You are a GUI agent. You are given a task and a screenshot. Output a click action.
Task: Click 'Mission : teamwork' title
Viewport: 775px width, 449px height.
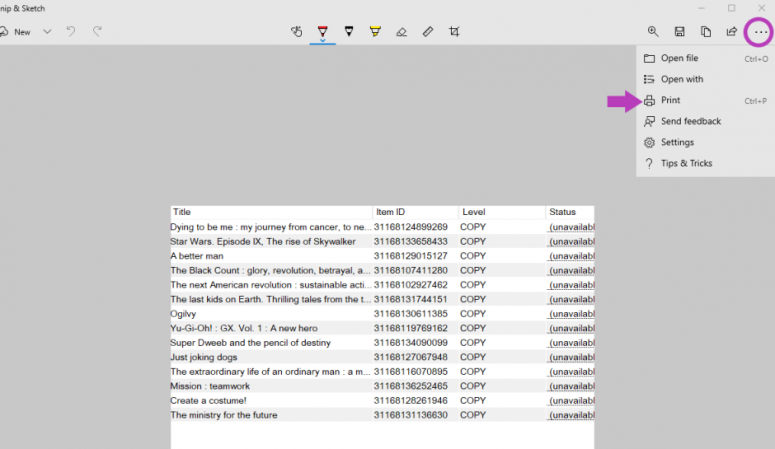click(x=210, y=386)
